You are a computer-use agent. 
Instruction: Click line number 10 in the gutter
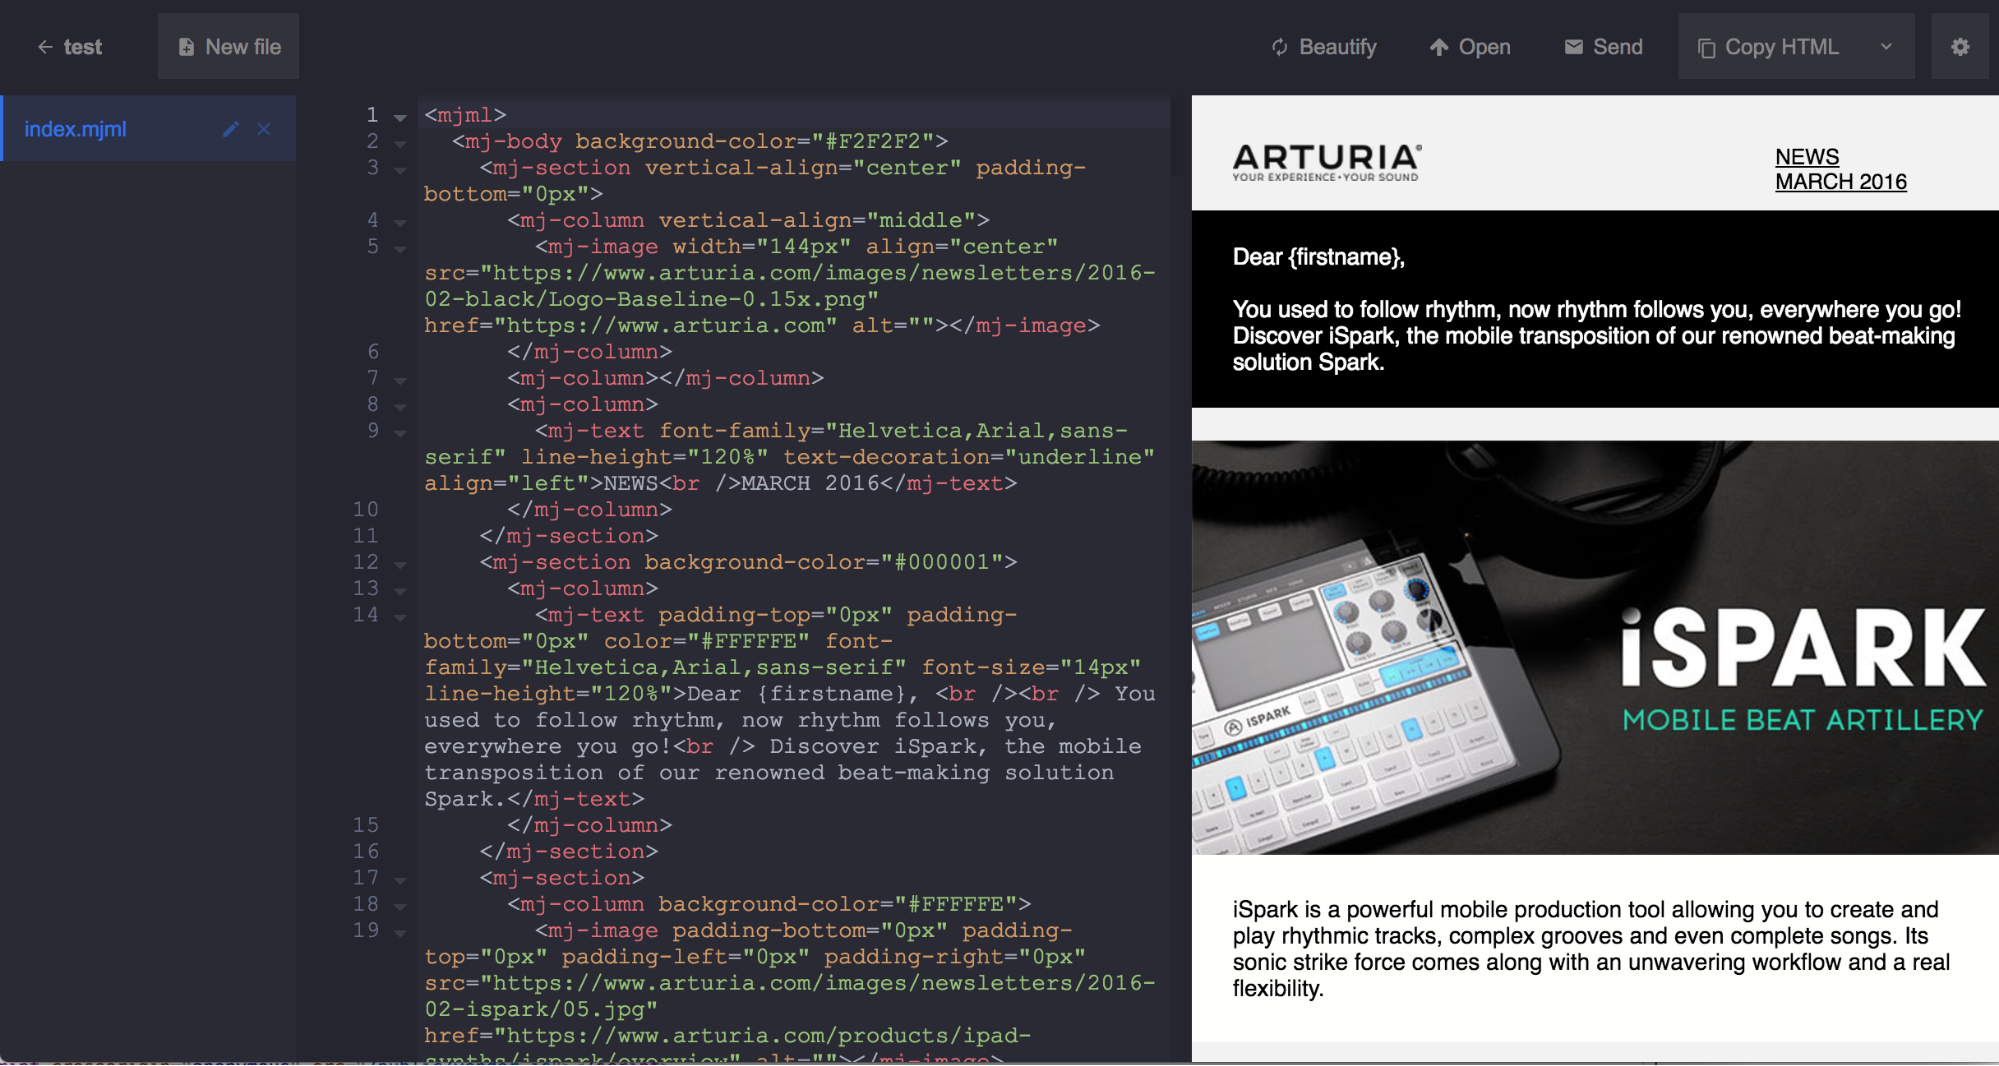click(365, 509)
